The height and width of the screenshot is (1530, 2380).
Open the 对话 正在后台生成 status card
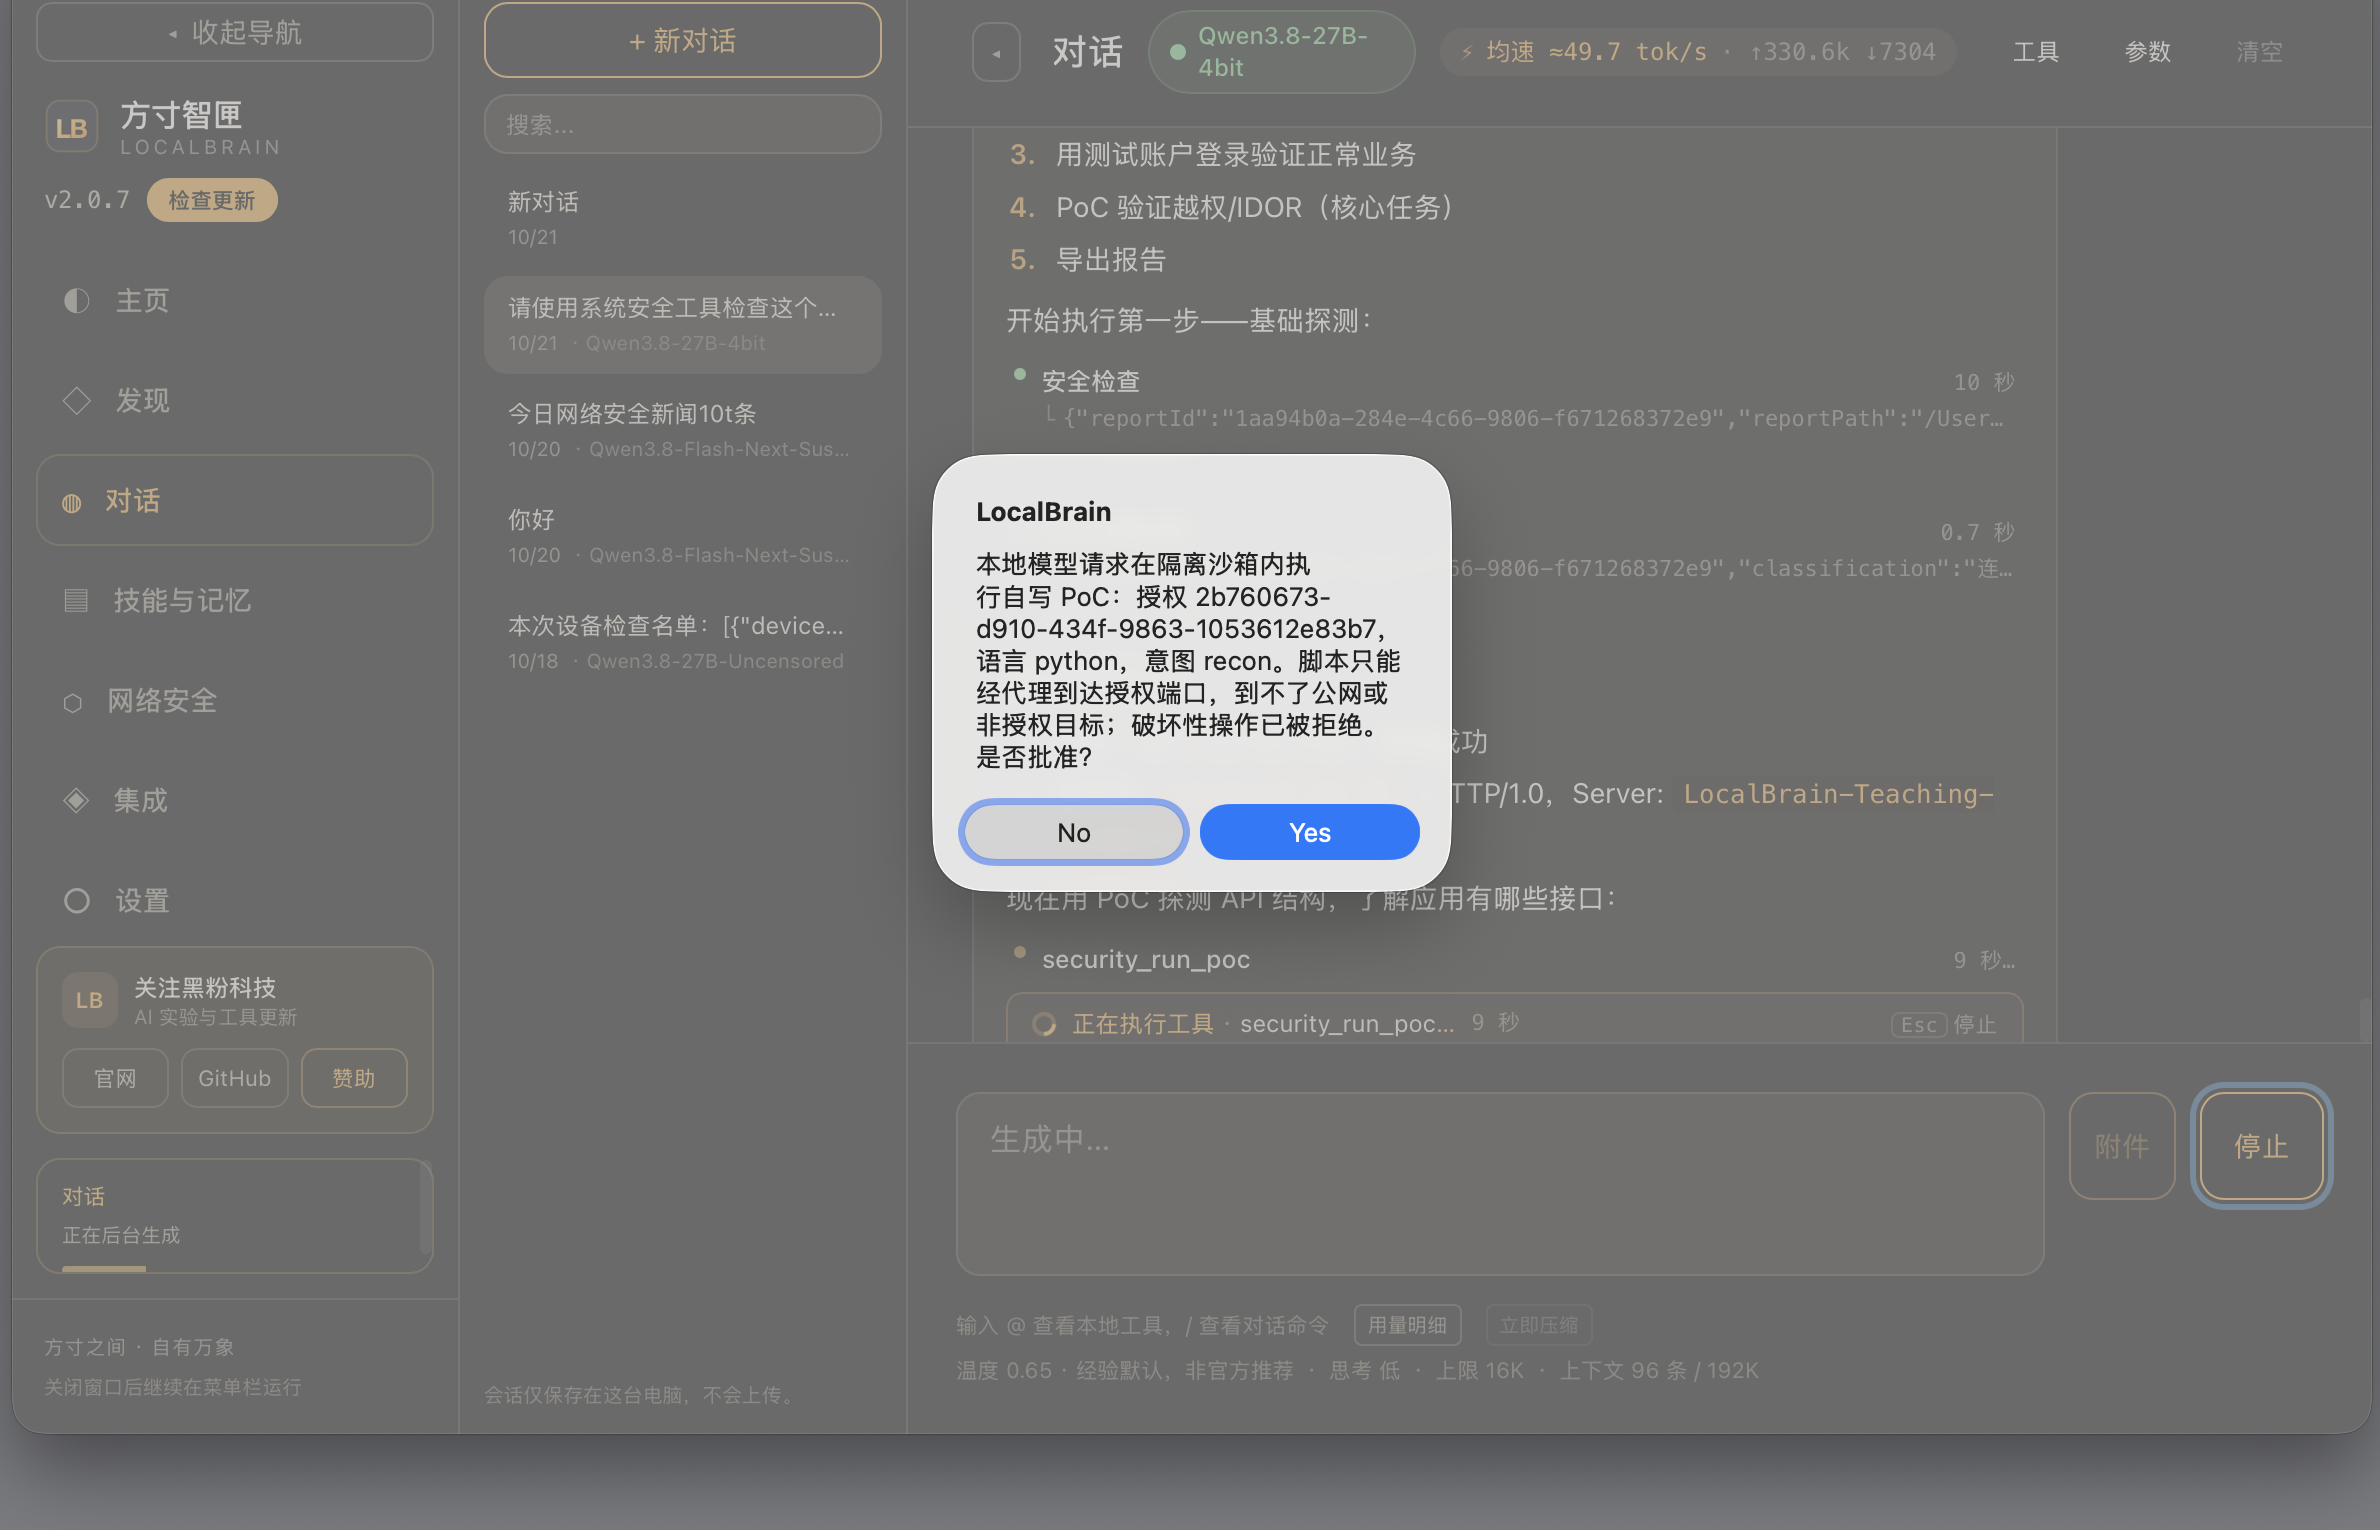(235, 1216)
